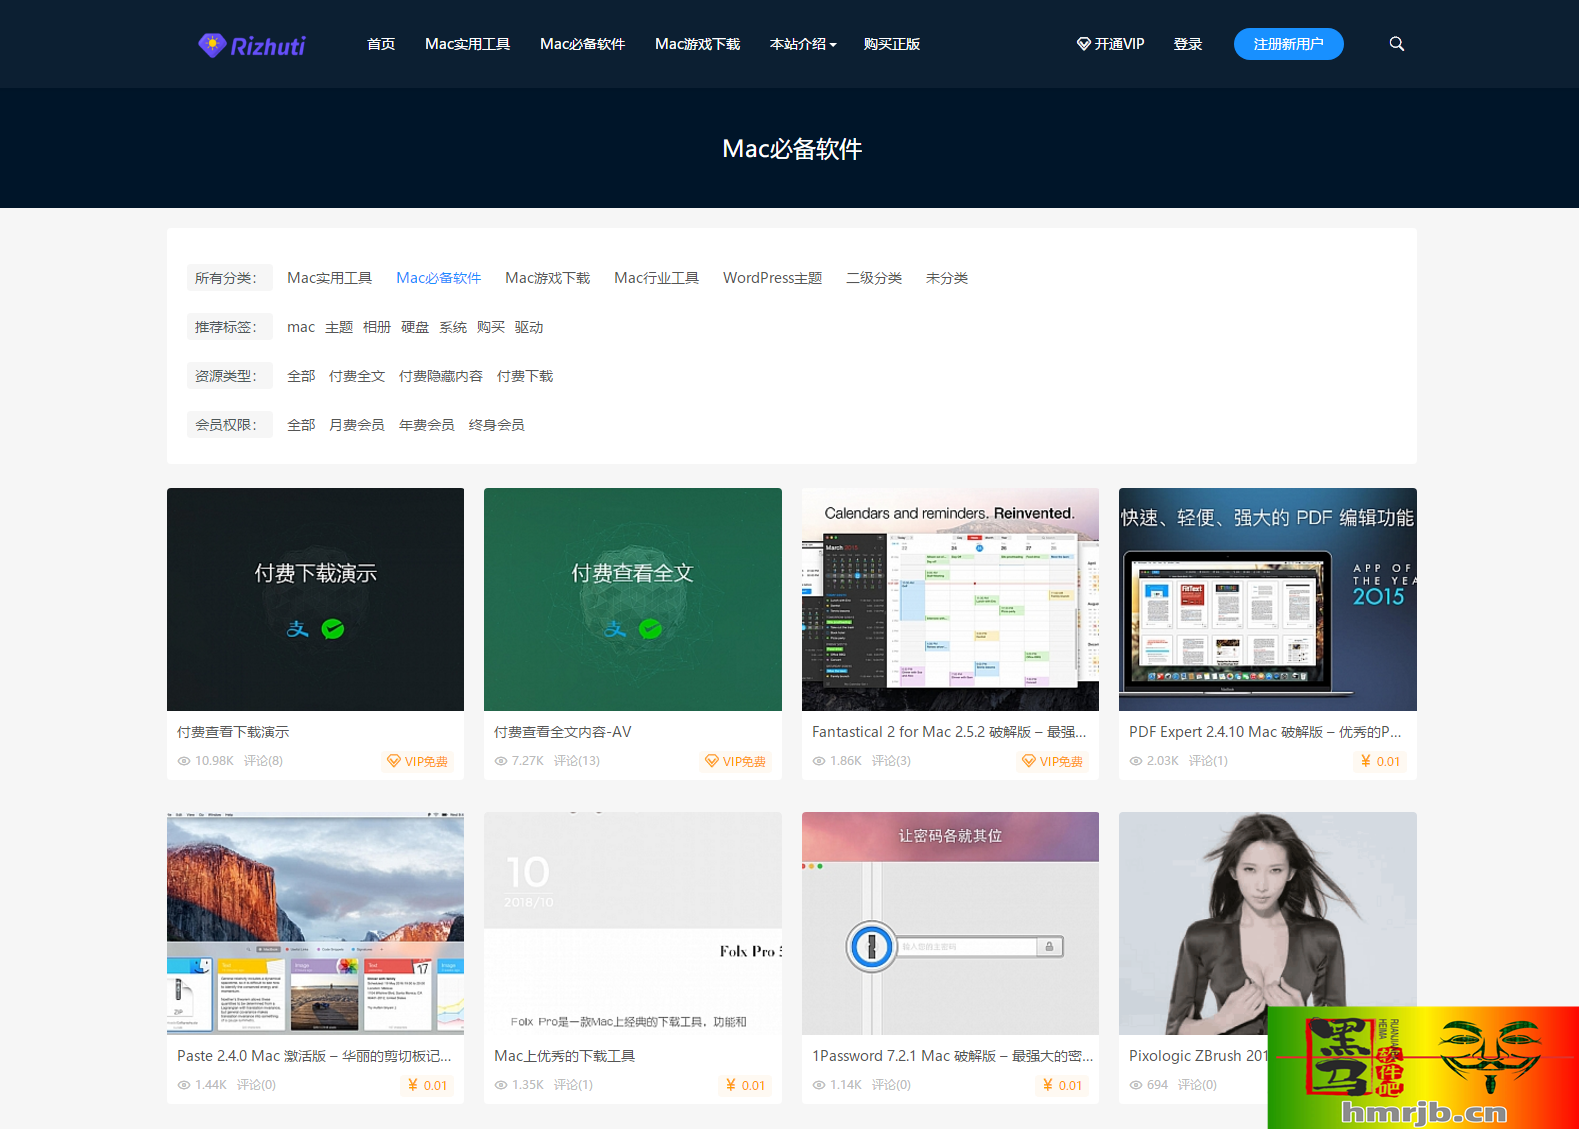Filter by 年费会员 membership
This screenshot has width=1579, height=1129.
427,425
